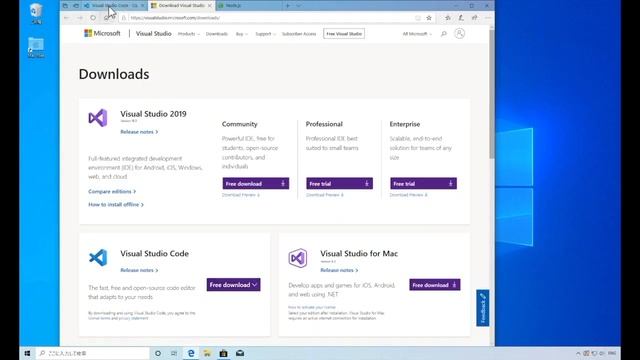
Task: Click the Cortana circle on taskbar
Action: [x=158, y=353]
